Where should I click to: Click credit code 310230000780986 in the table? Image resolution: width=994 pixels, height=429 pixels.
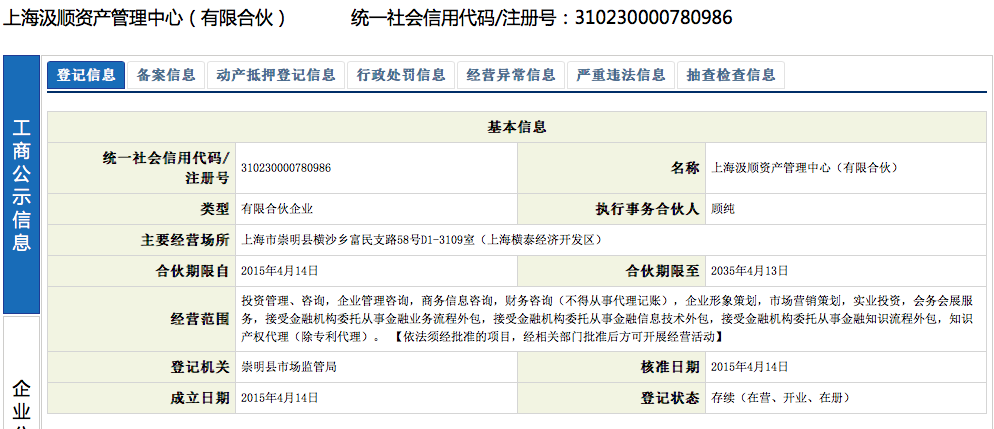[286, 167]
